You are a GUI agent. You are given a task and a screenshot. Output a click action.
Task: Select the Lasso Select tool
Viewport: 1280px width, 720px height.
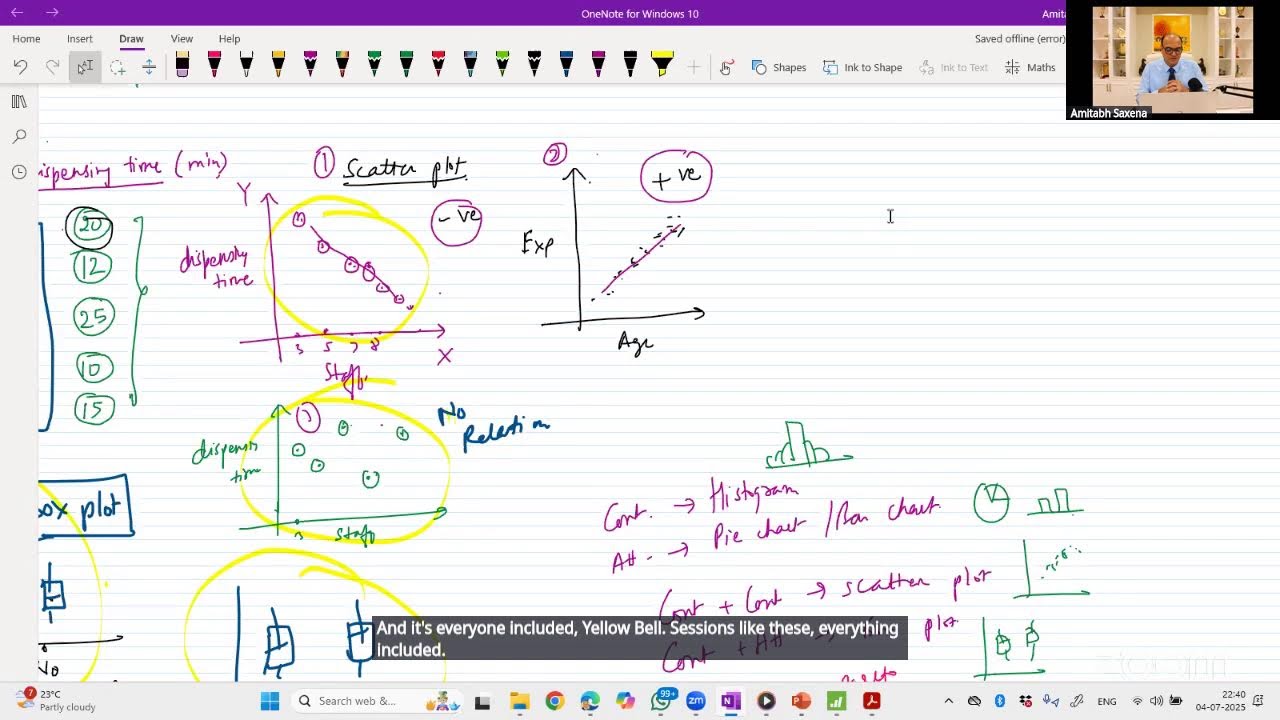(x=117, y=67)
